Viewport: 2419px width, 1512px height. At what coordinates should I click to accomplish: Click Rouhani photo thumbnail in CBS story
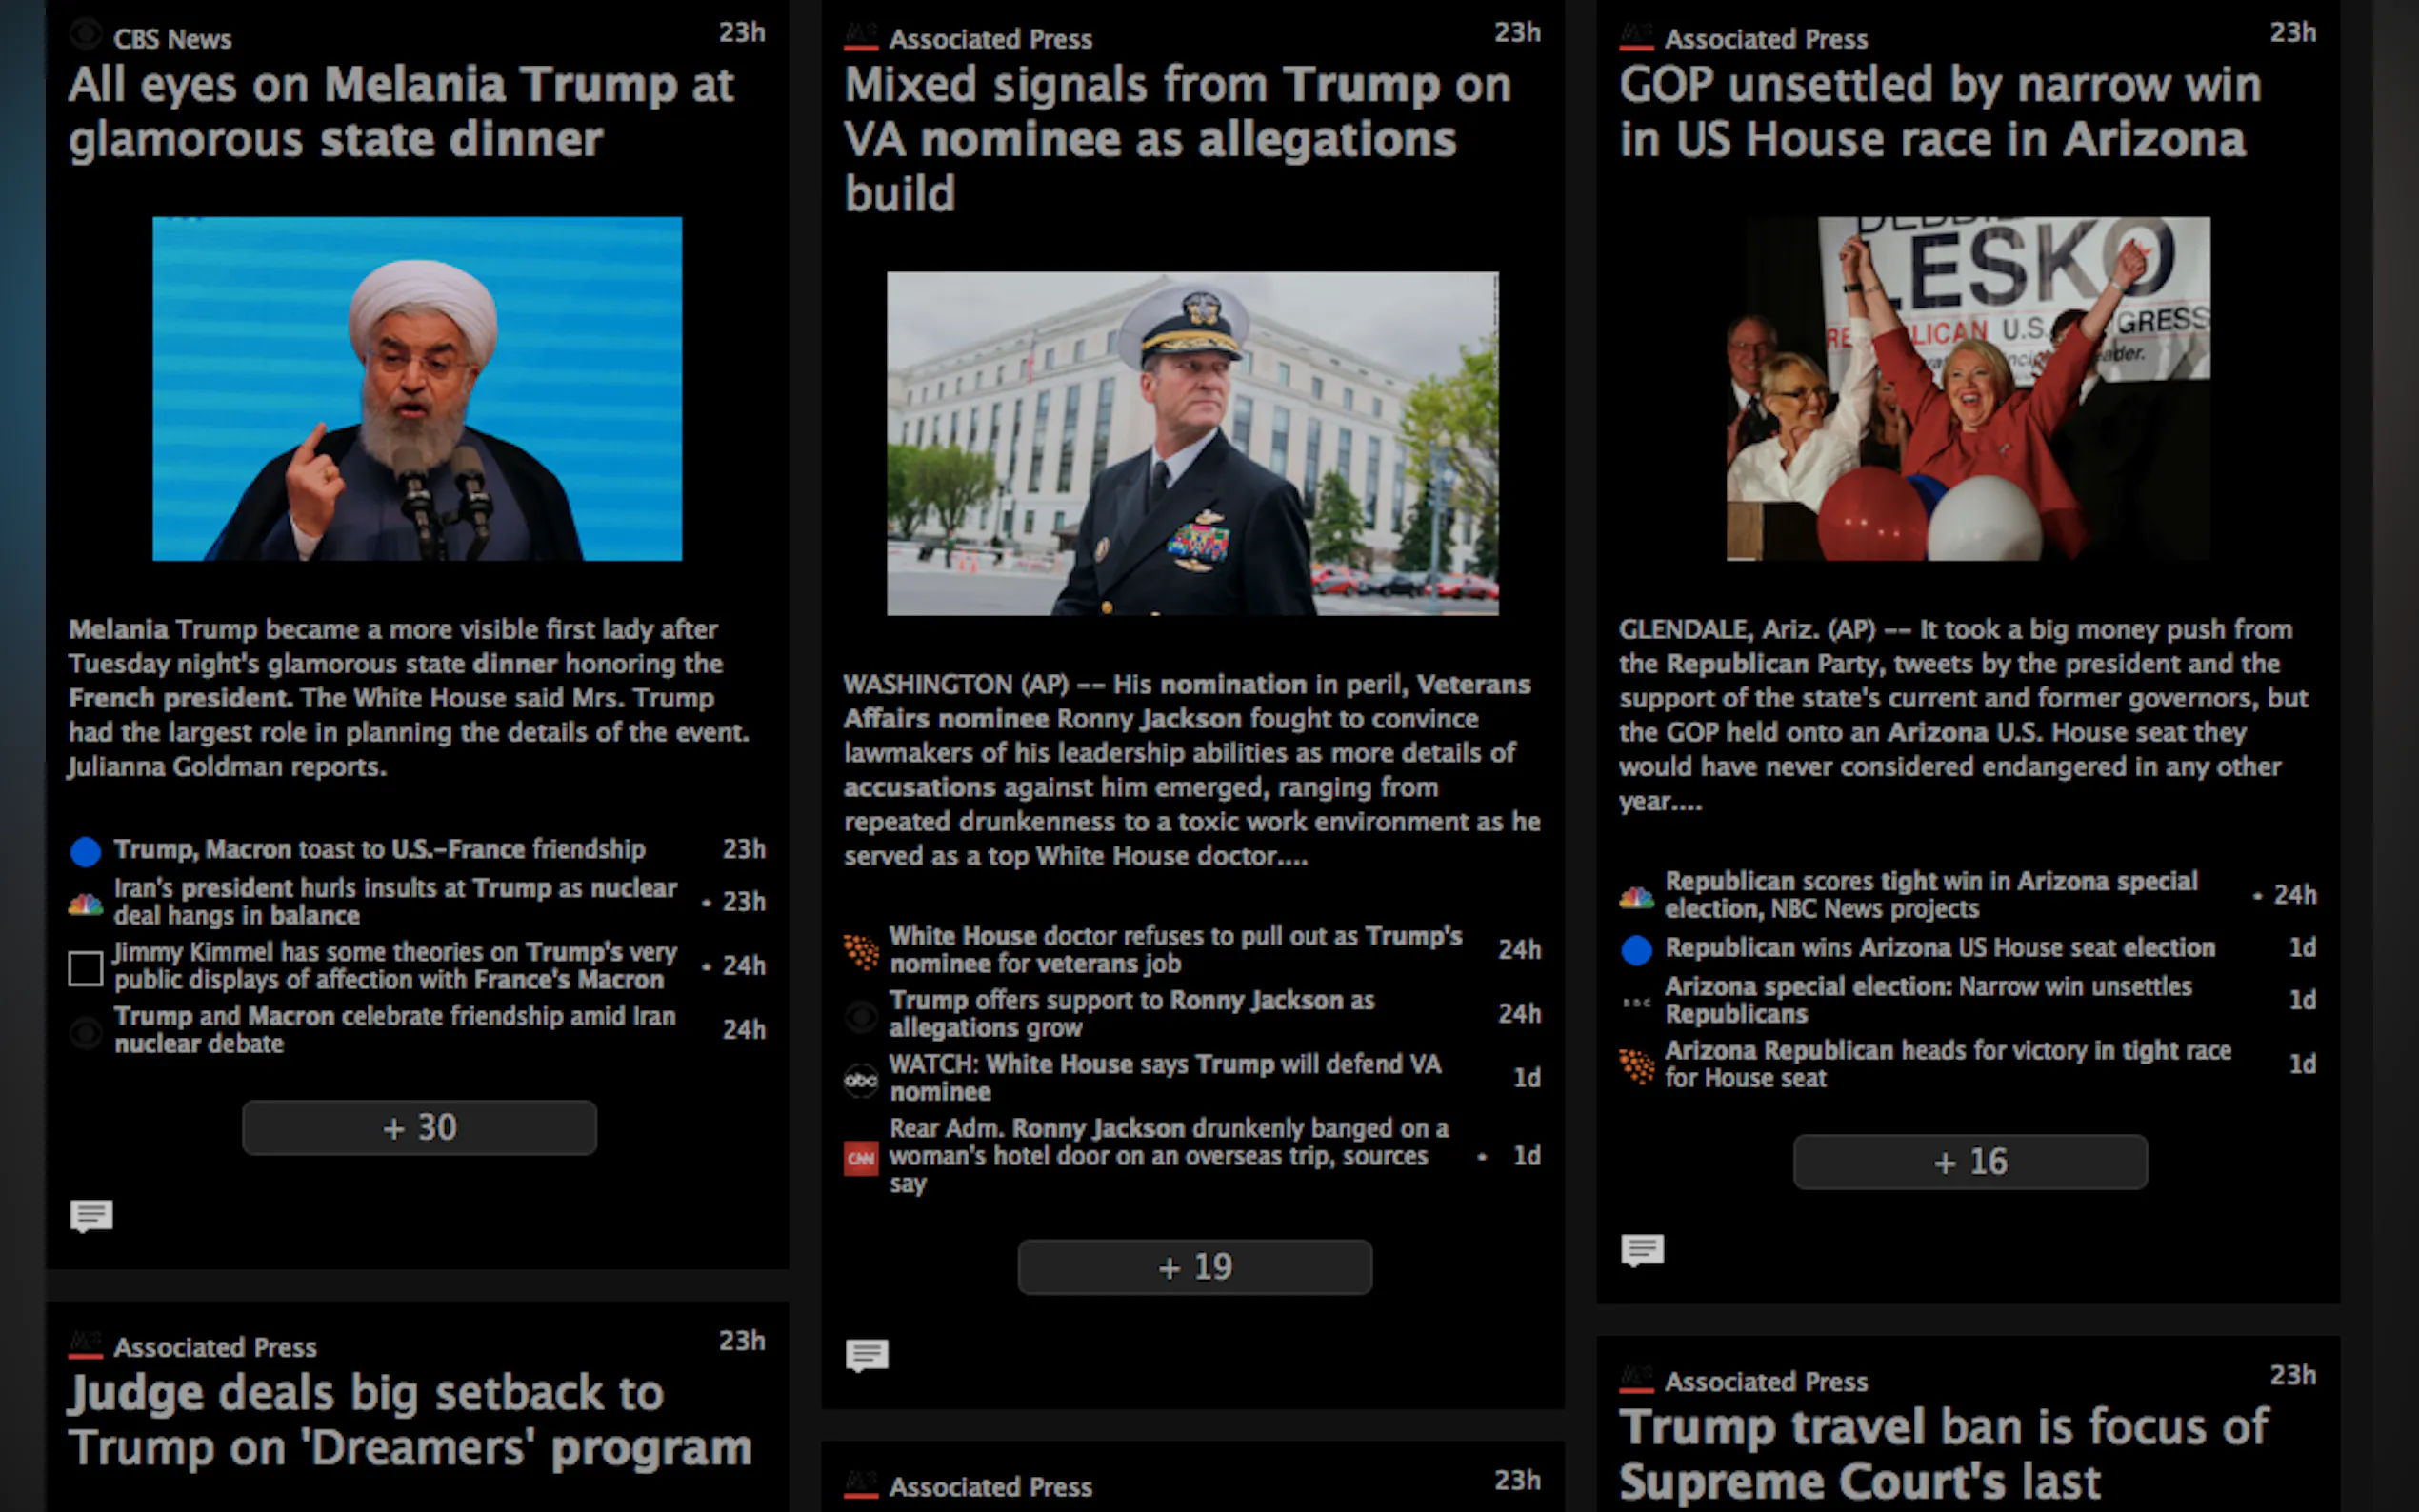pyautogui.click(x=417, y=389)
